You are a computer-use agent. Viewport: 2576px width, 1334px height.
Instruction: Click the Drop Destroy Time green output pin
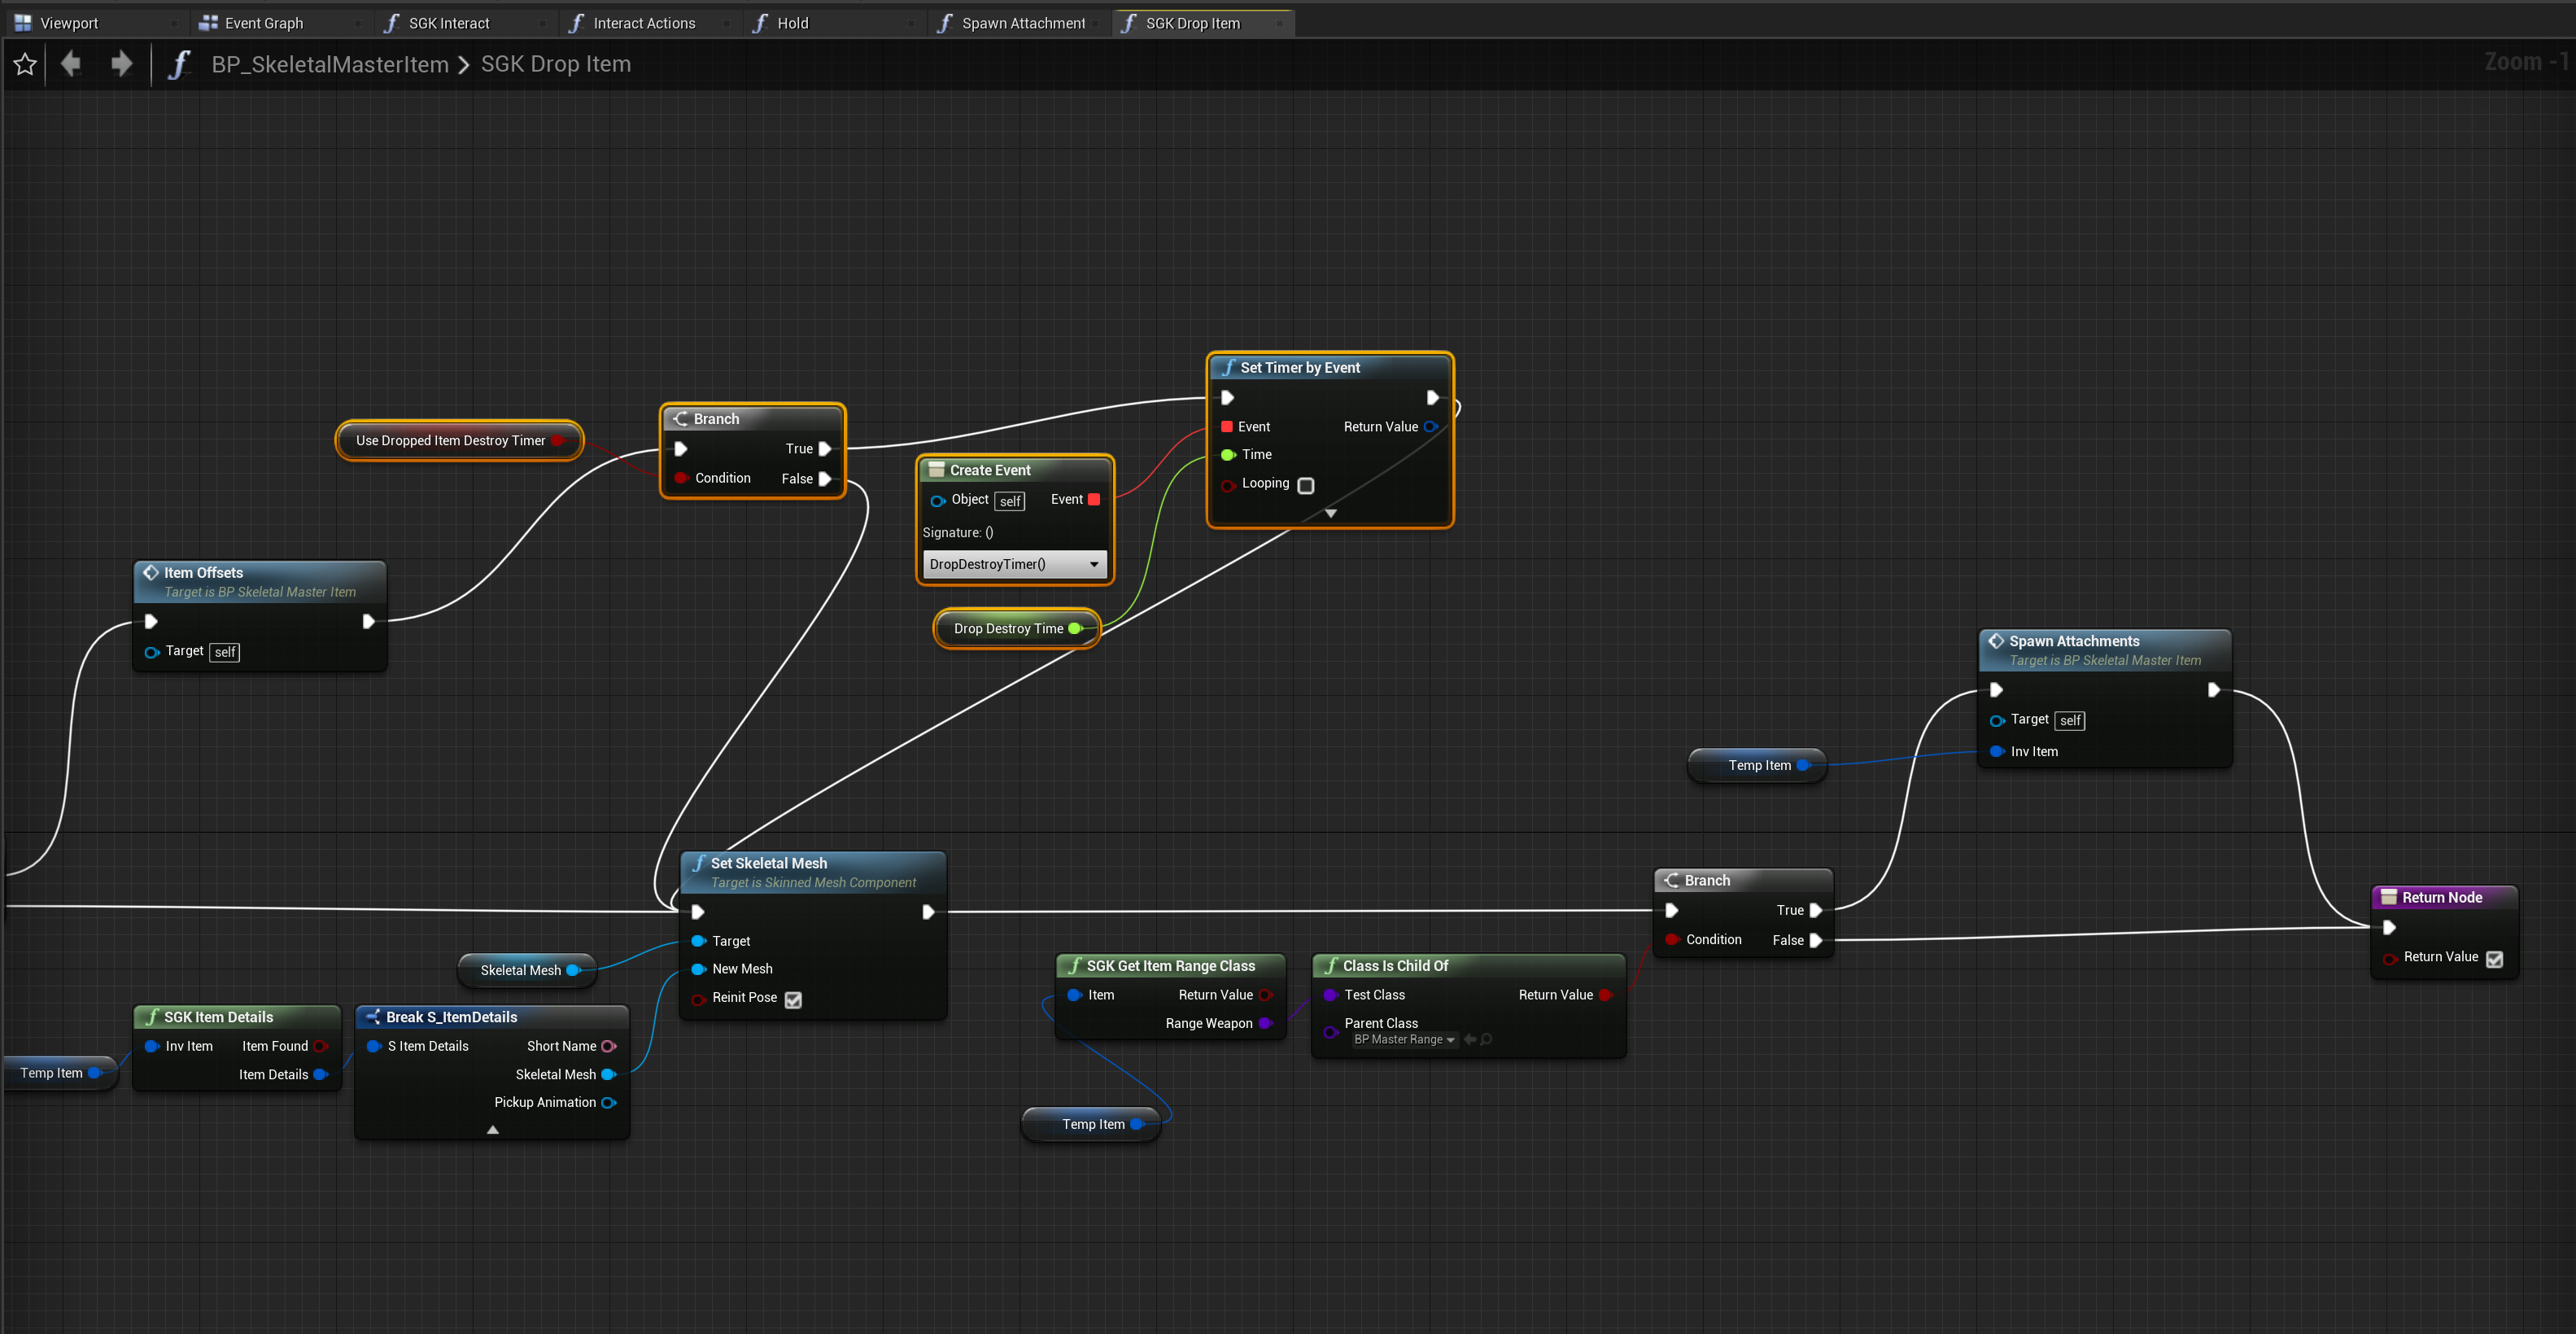tap(1075, 629)
